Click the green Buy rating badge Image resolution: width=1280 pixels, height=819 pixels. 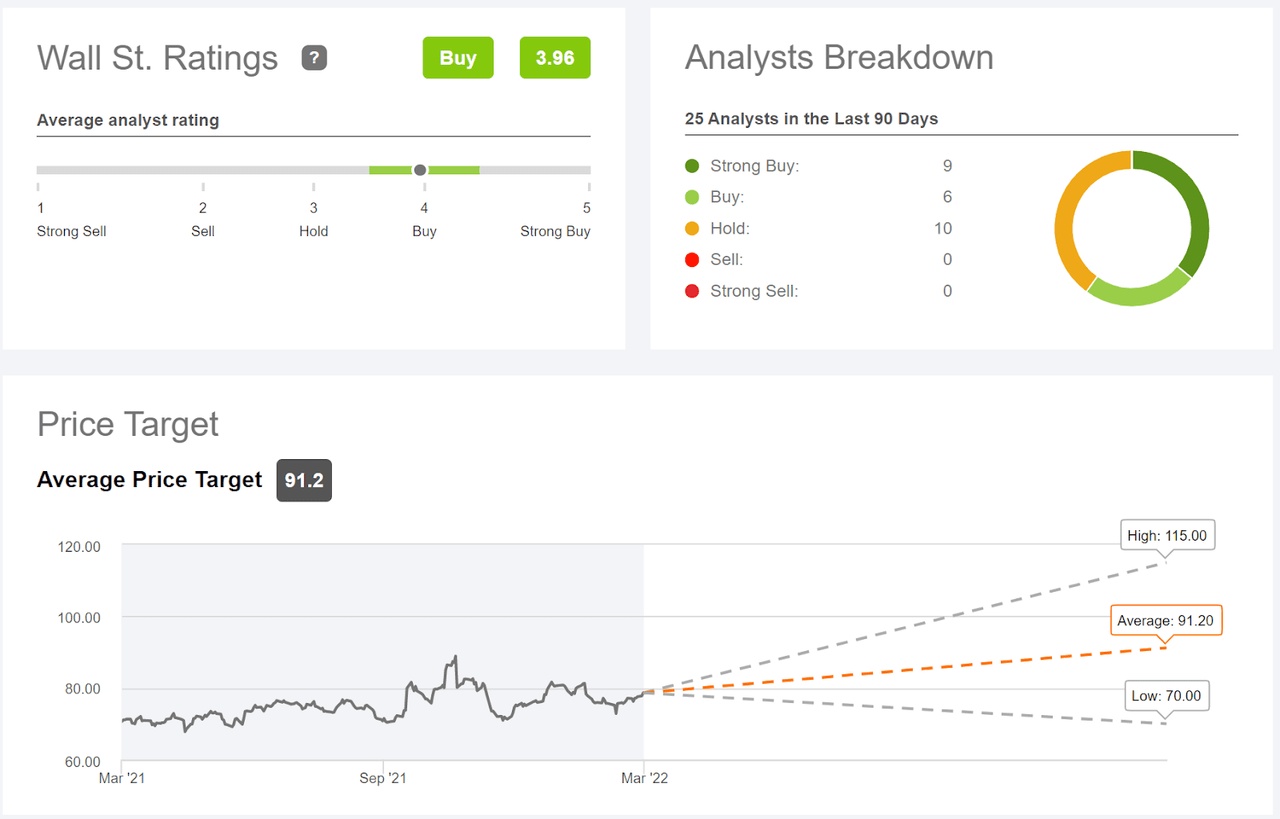458,58
